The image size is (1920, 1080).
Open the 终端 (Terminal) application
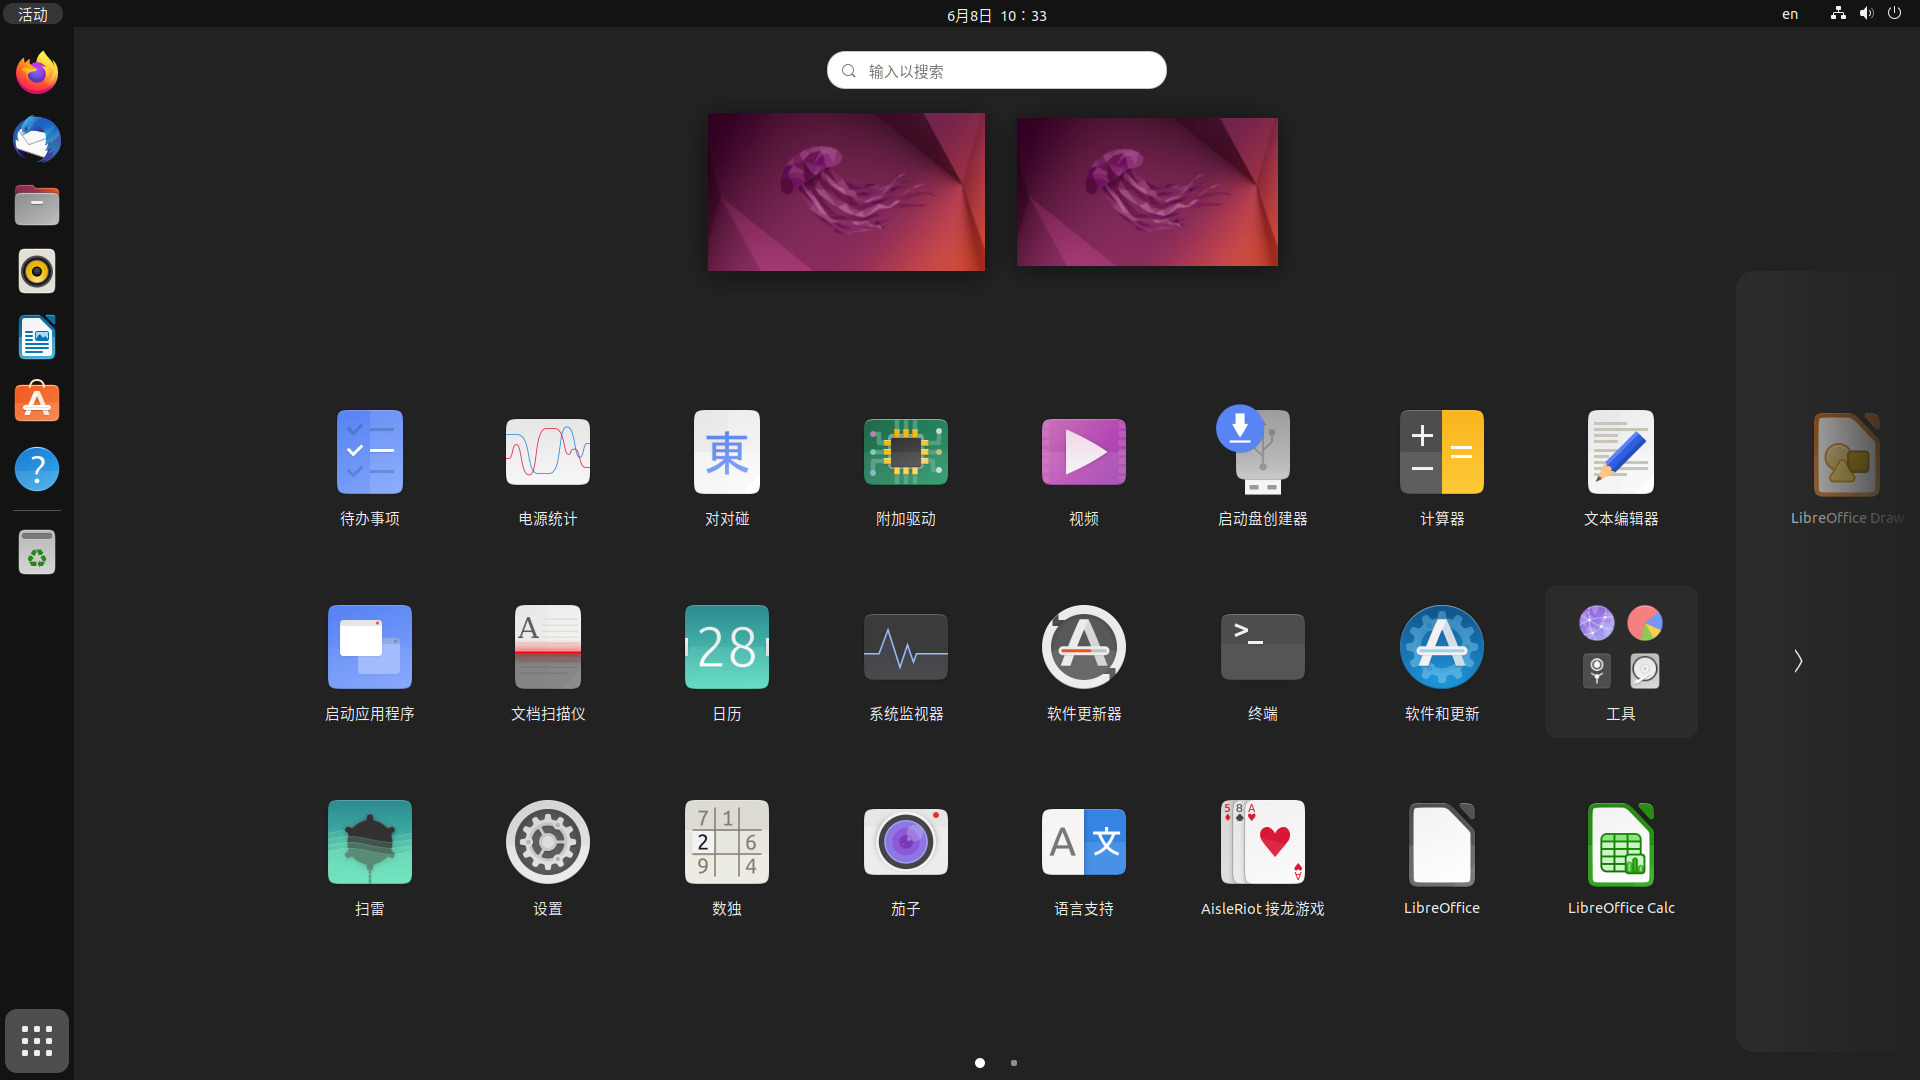click(1261, 660)
